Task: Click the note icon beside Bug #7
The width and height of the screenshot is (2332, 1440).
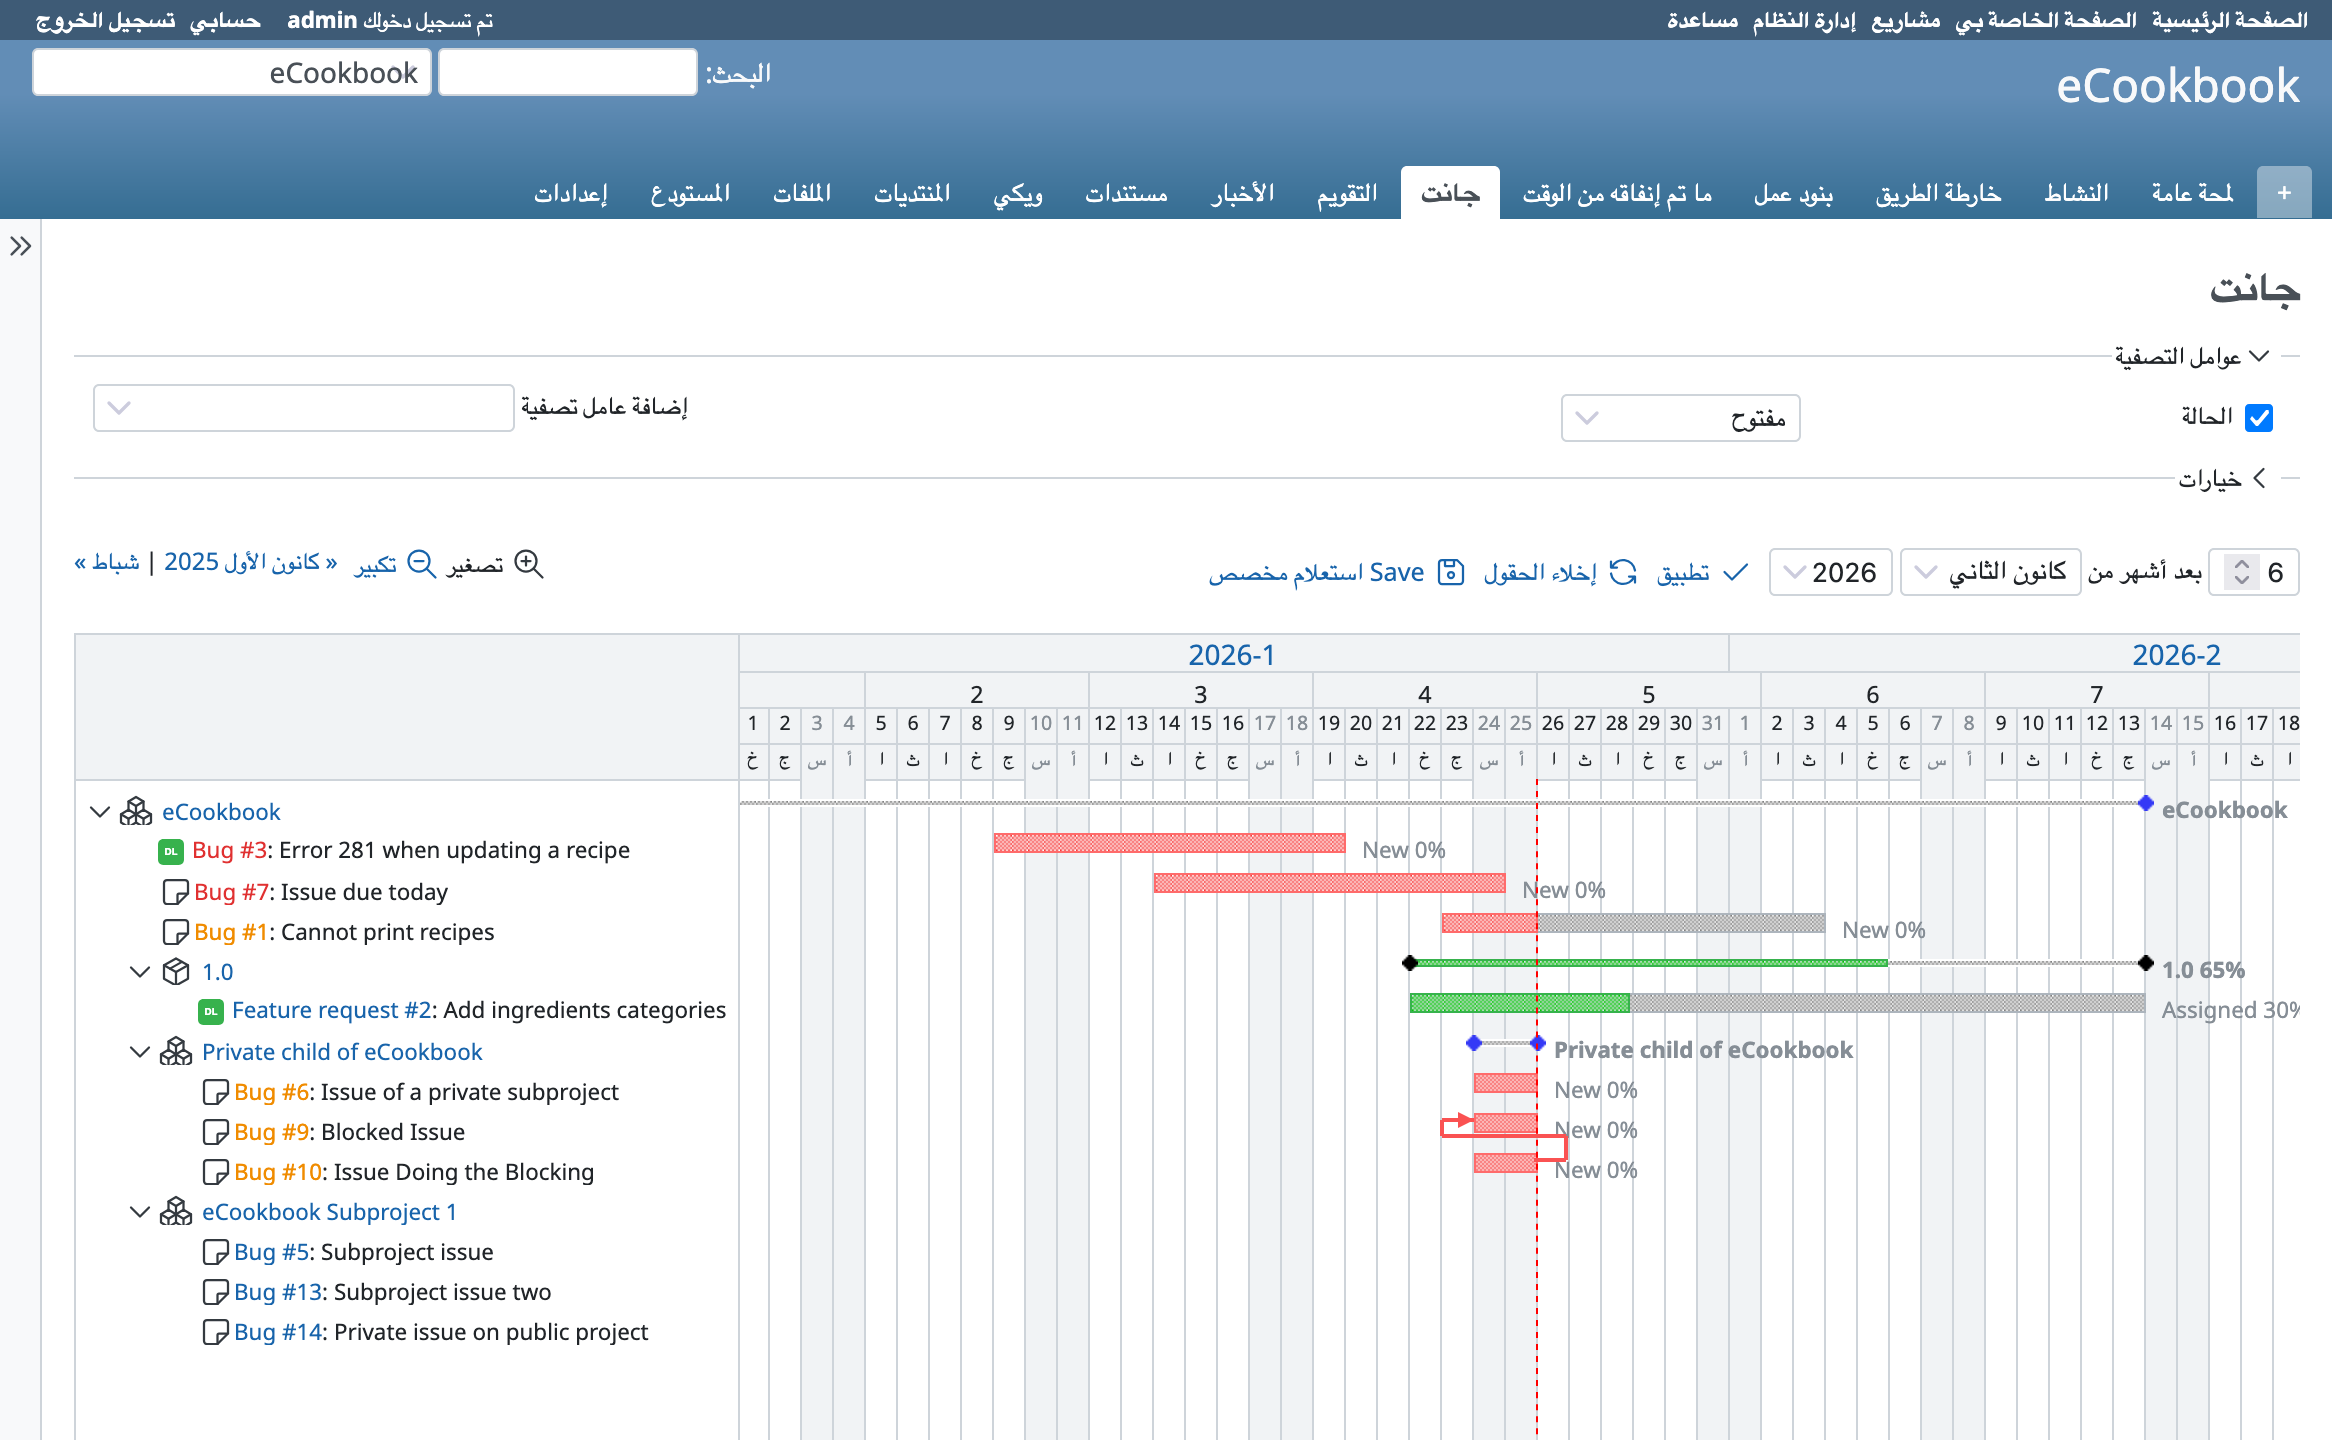Action: click(175, 891)
